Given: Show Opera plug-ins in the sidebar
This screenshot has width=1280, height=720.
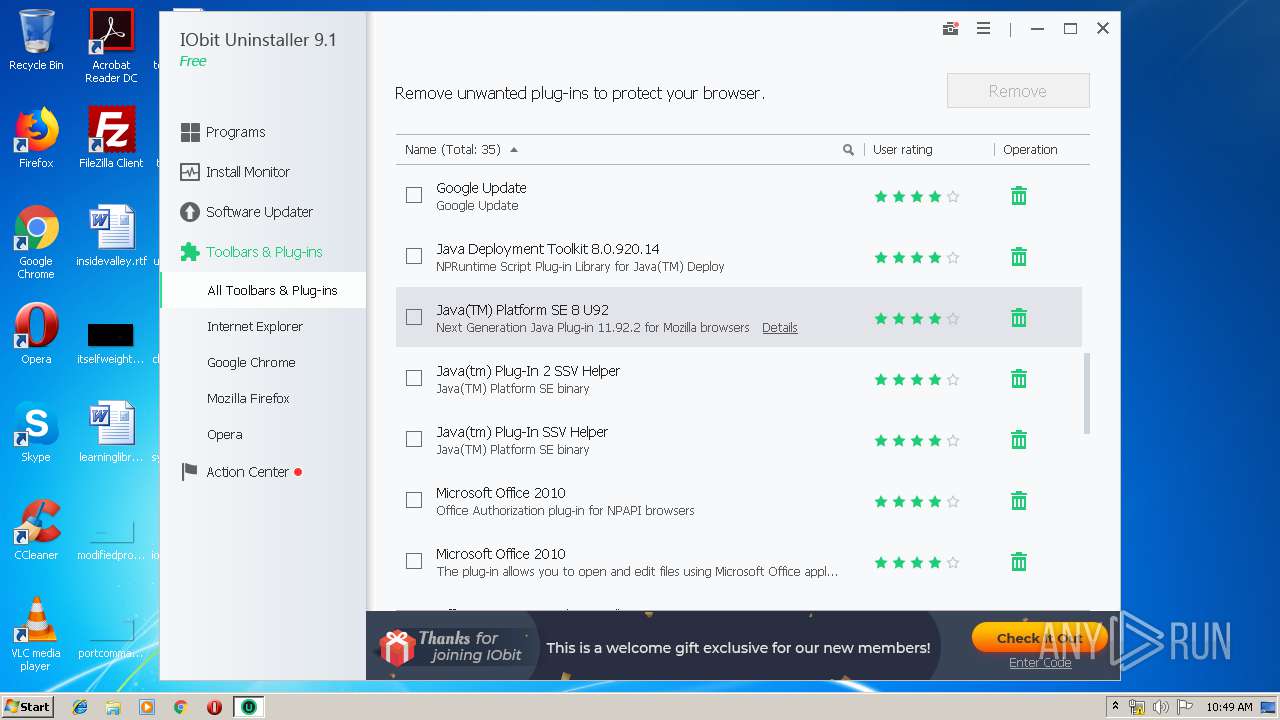Looking at the screenshot, I should click(225, 434).
